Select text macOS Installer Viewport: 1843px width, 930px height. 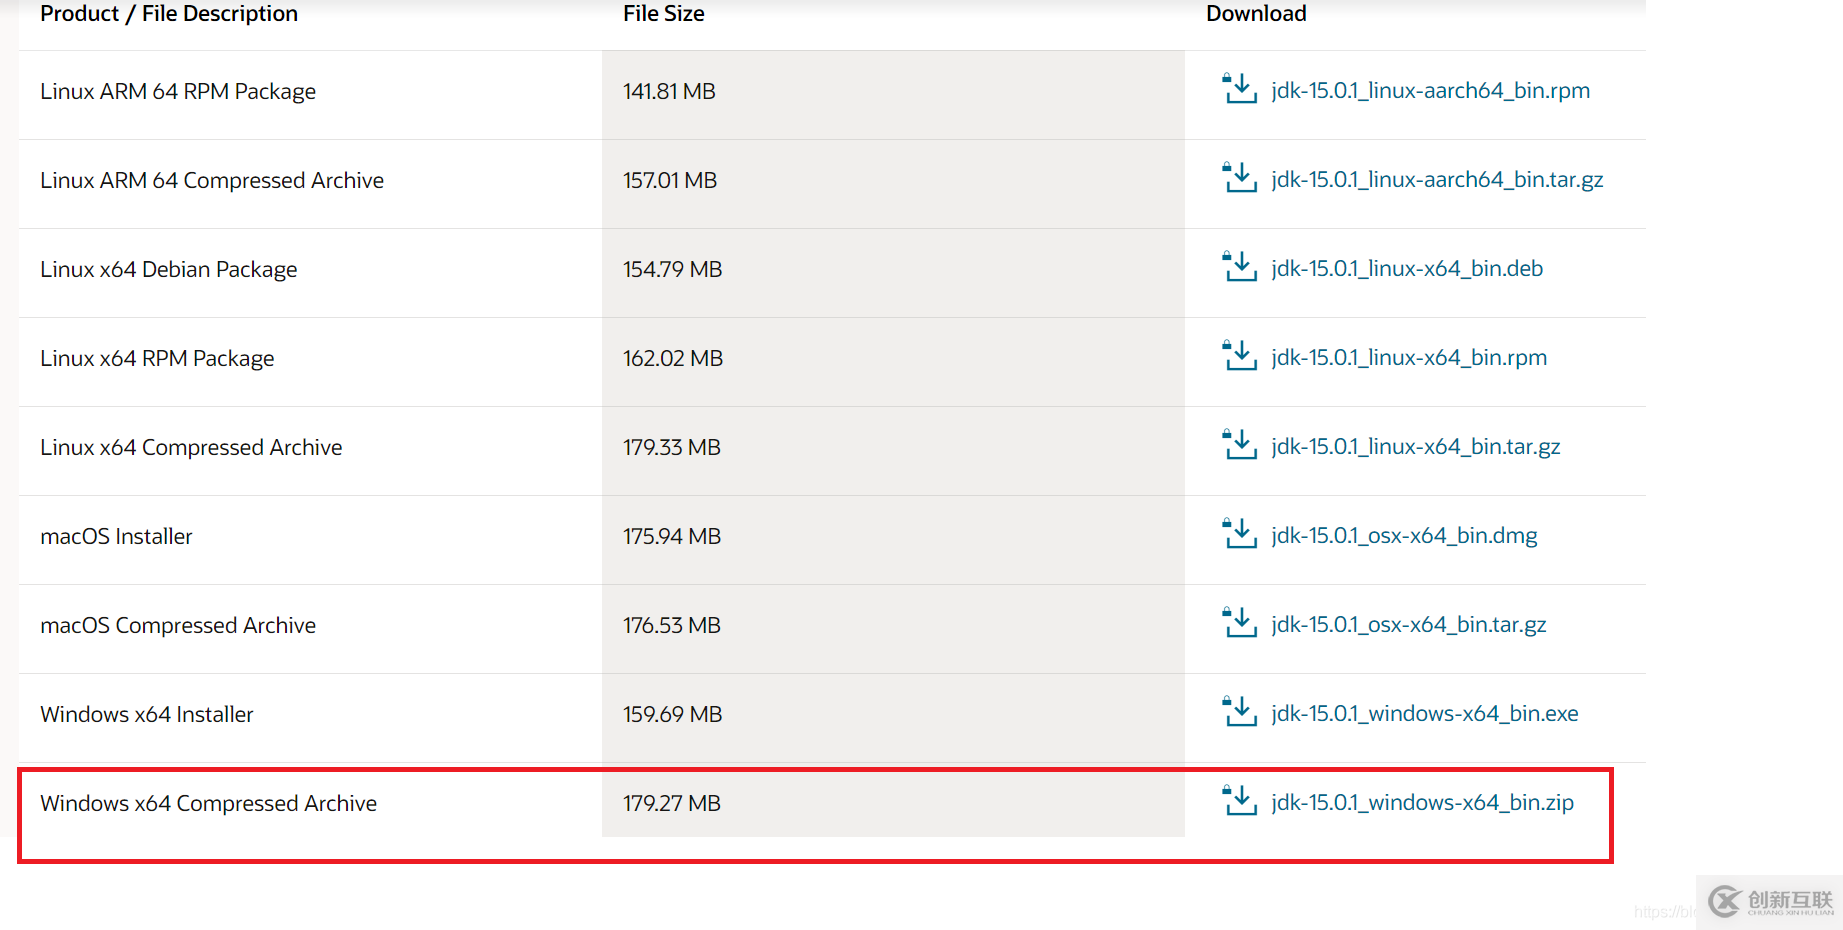coord(116,537)
